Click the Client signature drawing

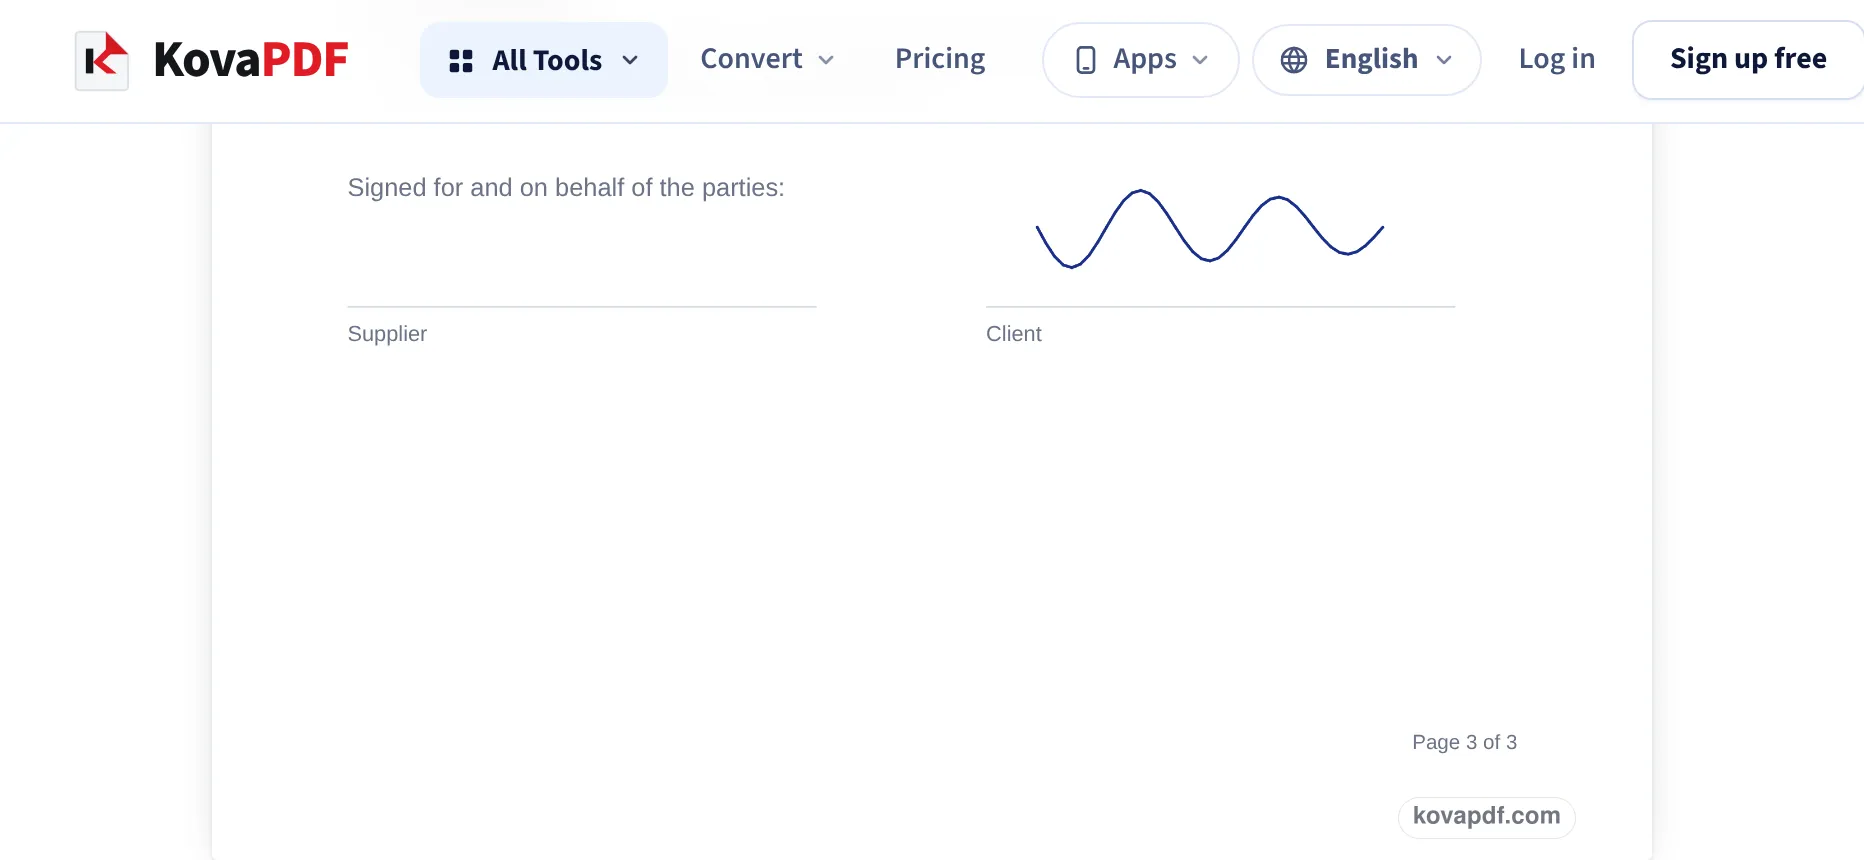coord(1210,229)
